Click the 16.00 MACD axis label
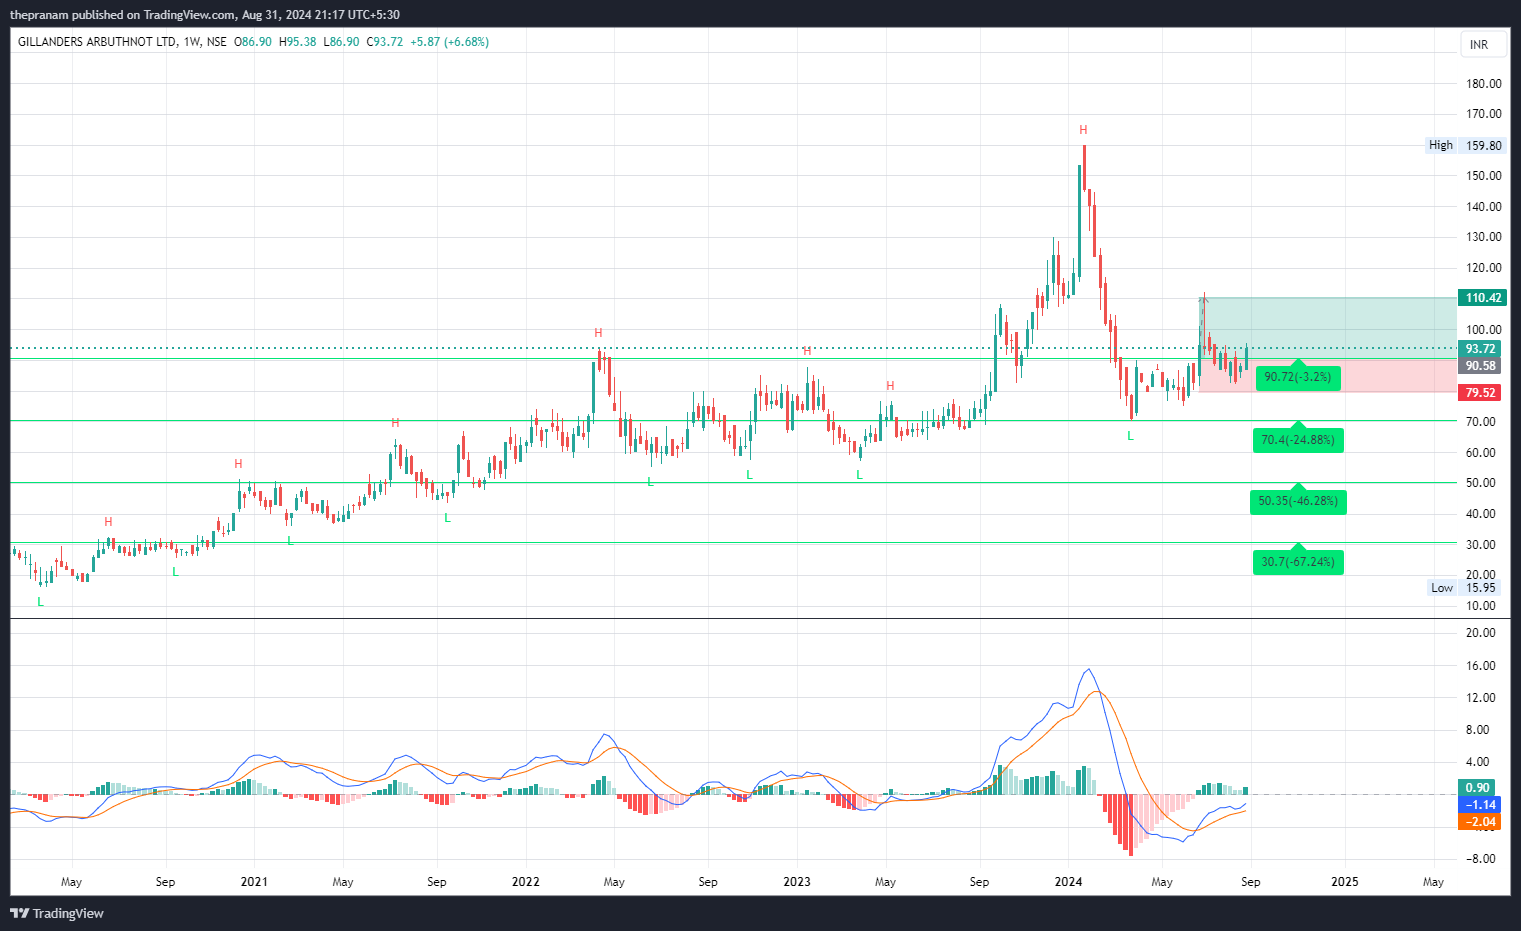Image resolution: width=1521 pixels, height=931 pixels. click(x=1481, y=666)
